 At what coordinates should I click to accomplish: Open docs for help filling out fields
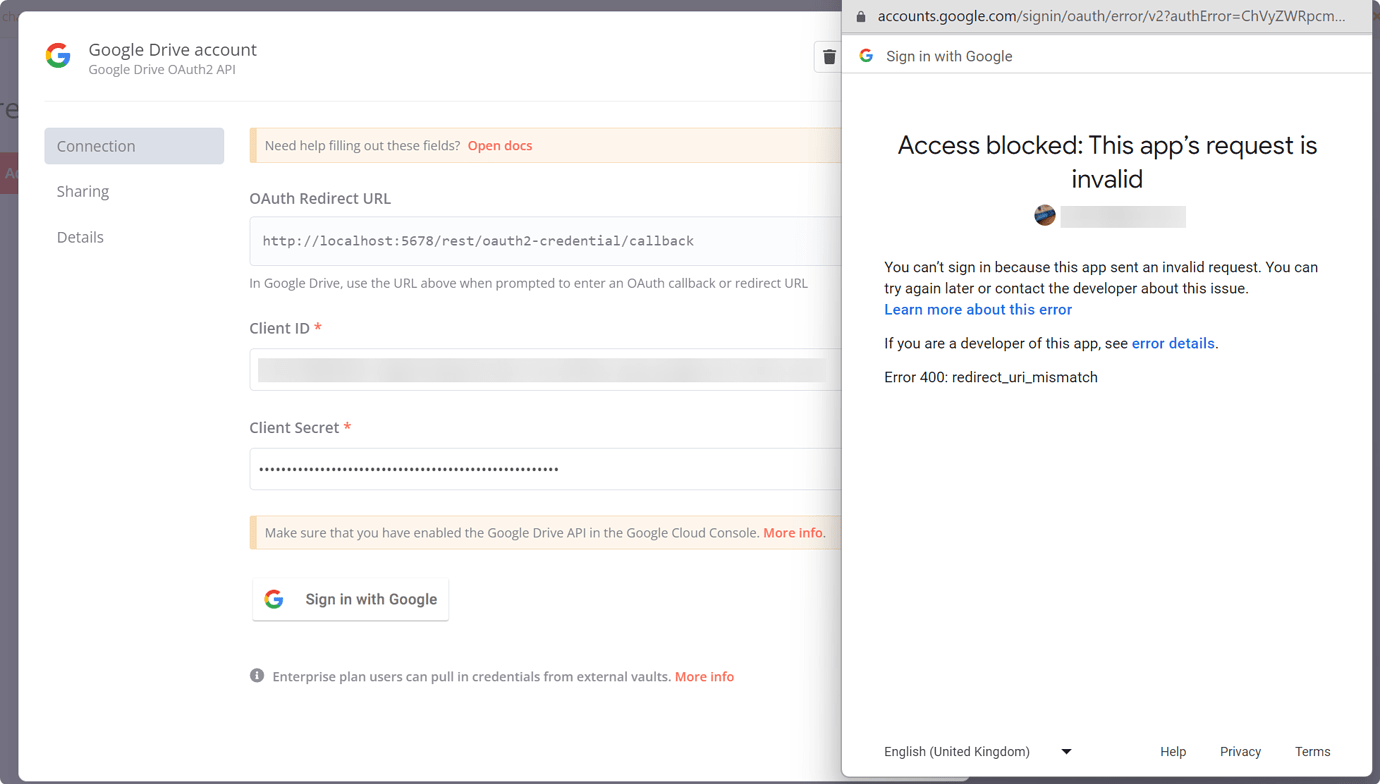[500, 145]
